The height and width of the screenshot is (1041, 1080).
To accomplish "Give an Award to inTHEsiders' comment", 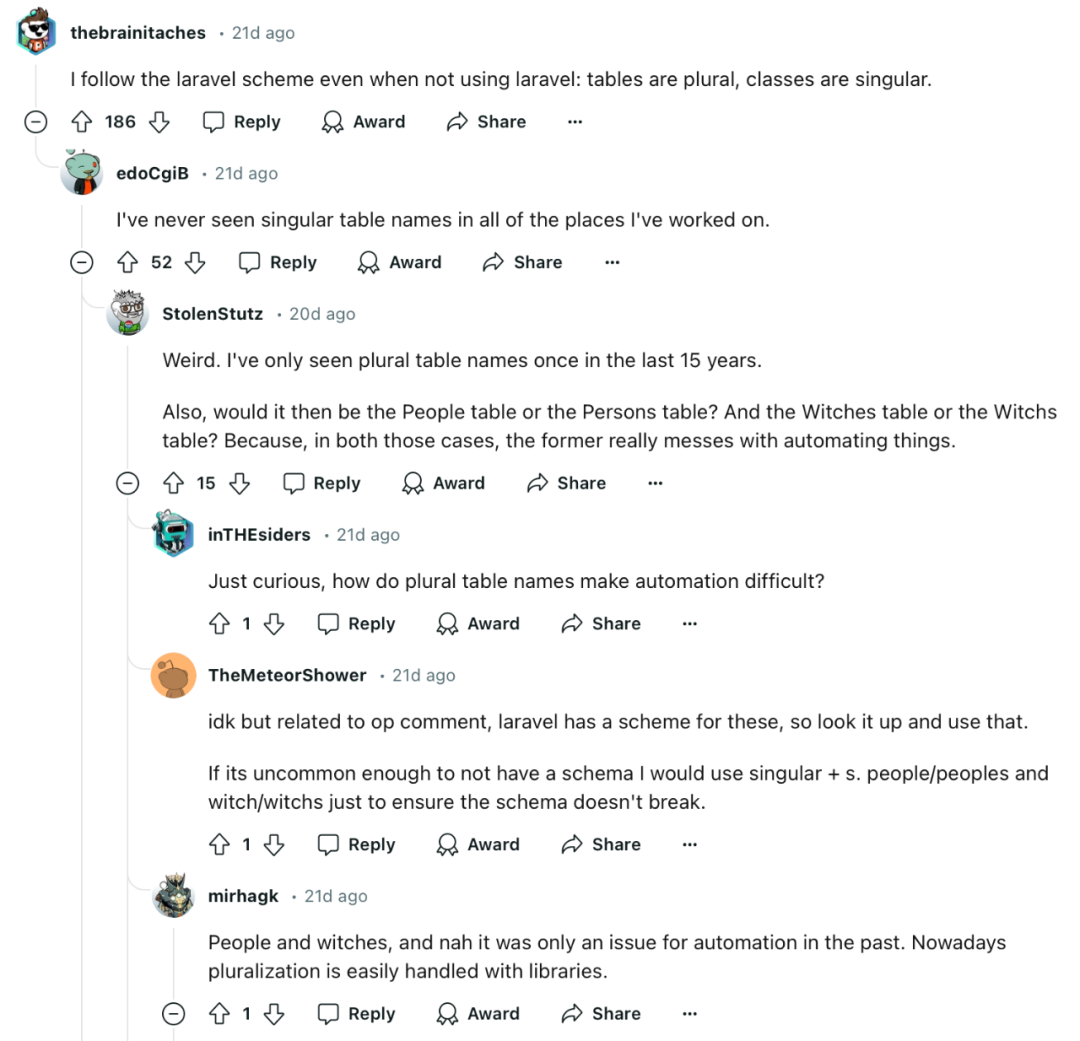I will 478,623.
